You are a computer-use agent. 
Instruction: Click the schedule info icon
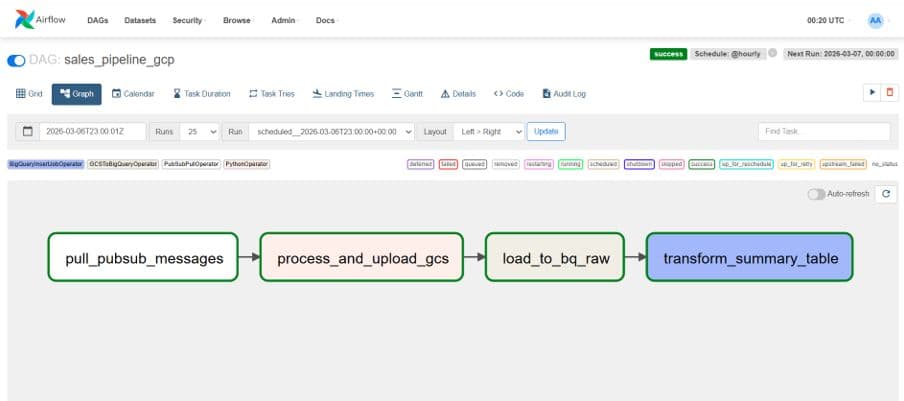[772, 53]
